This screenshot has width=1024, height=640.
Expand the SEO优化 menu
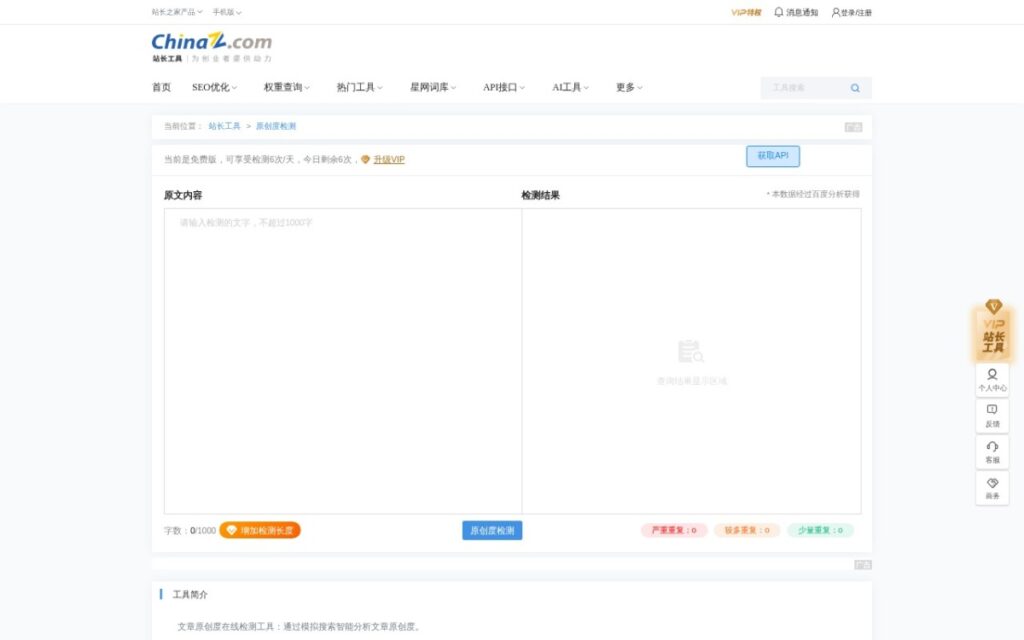pos(214,88)
